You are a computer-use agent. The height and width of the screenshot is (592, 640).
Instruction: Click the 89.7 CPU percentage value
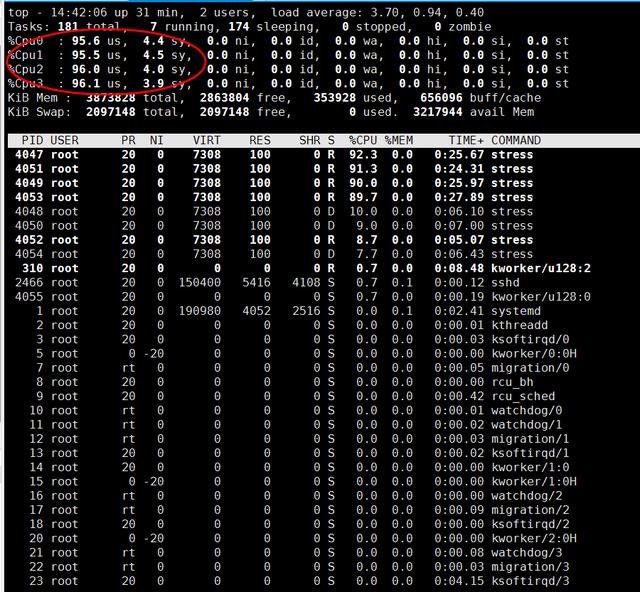click(x=363, y=197)
